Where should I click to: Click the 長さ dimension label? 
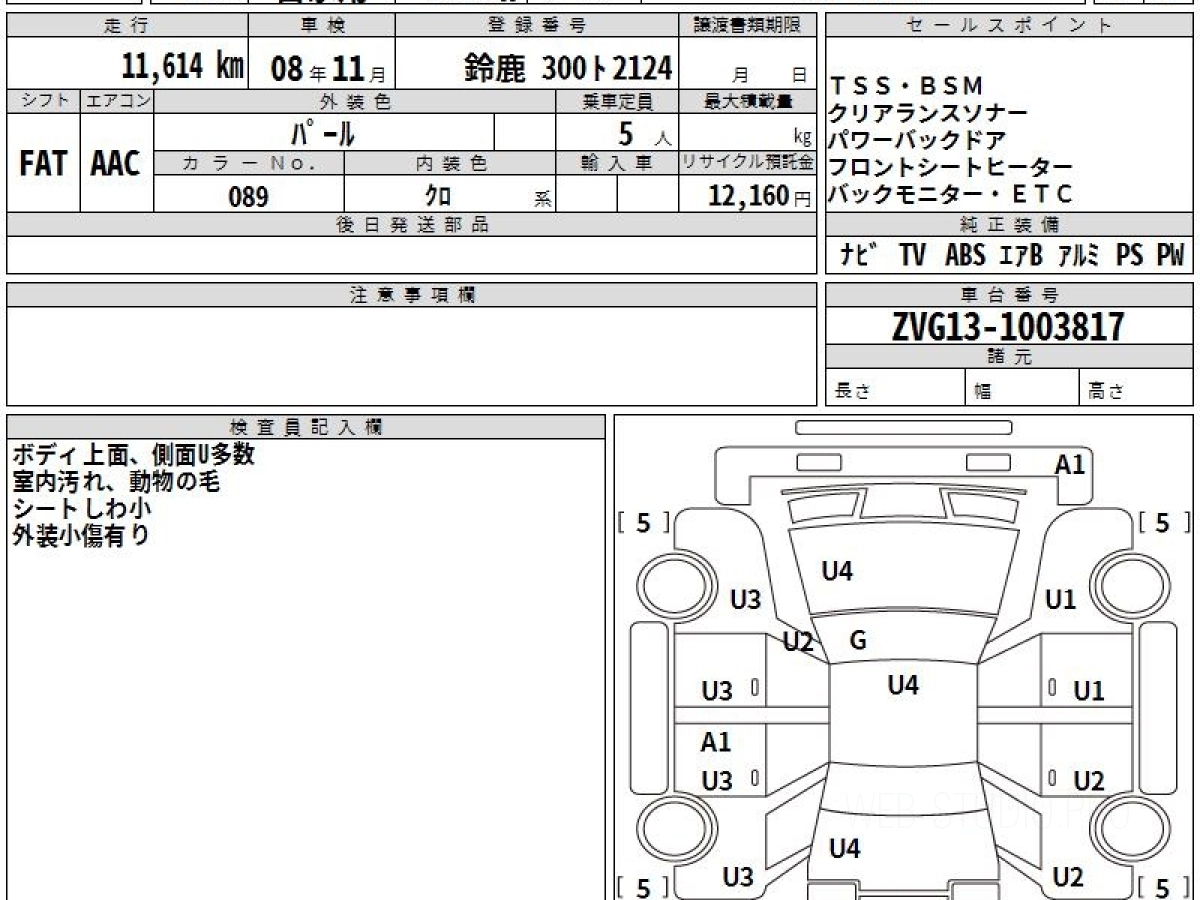852,393
